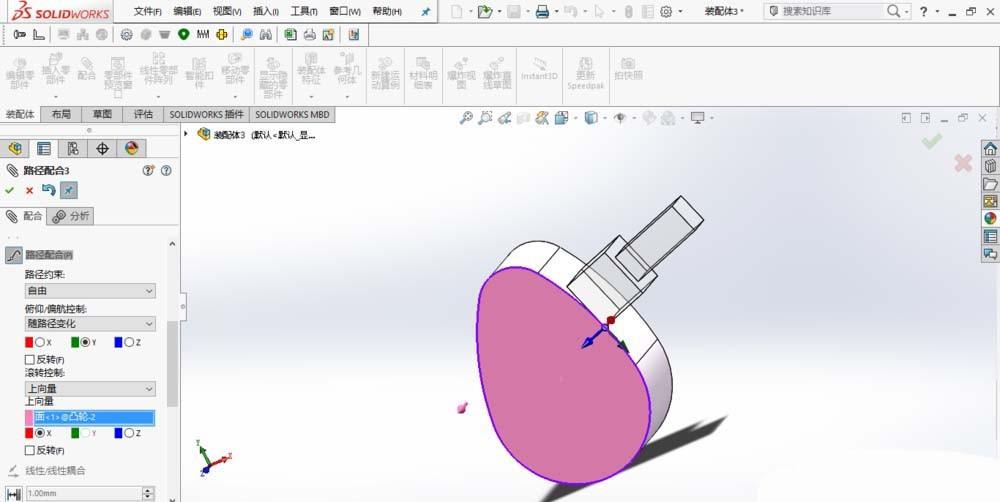1000x502 pixels.
Task: Click the Zoom to Fit magnifier icon
Action: [466, 117]
